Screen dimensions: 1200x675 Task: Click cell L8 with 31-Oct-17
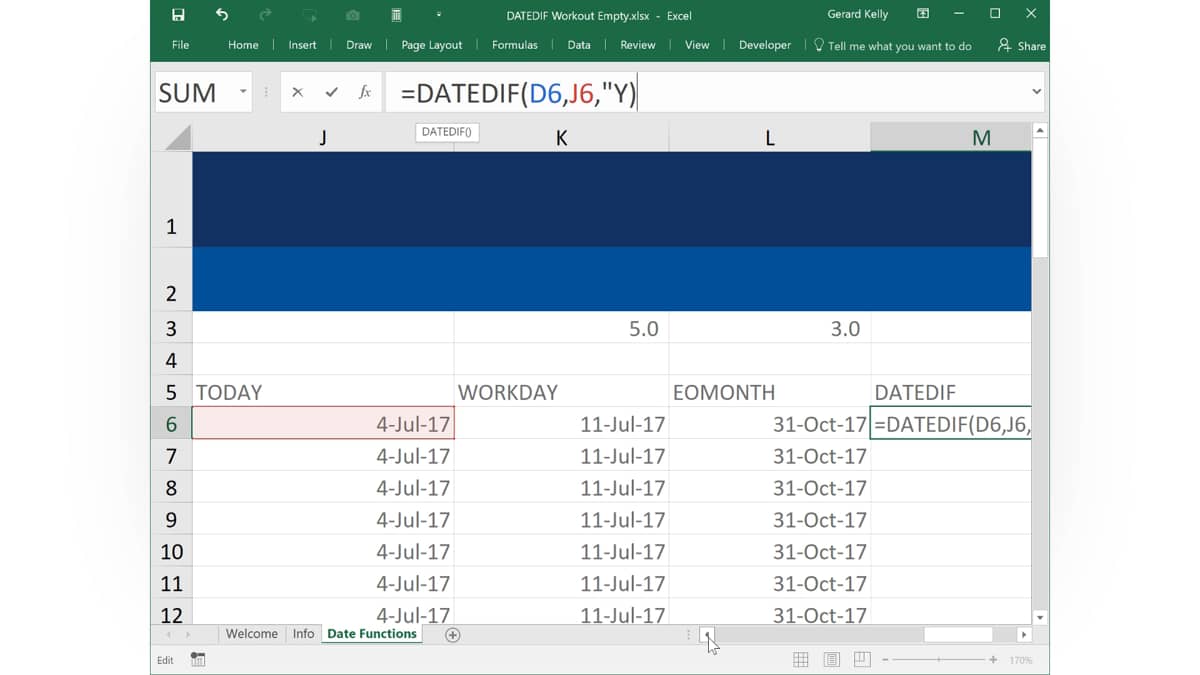coord(770,488)
